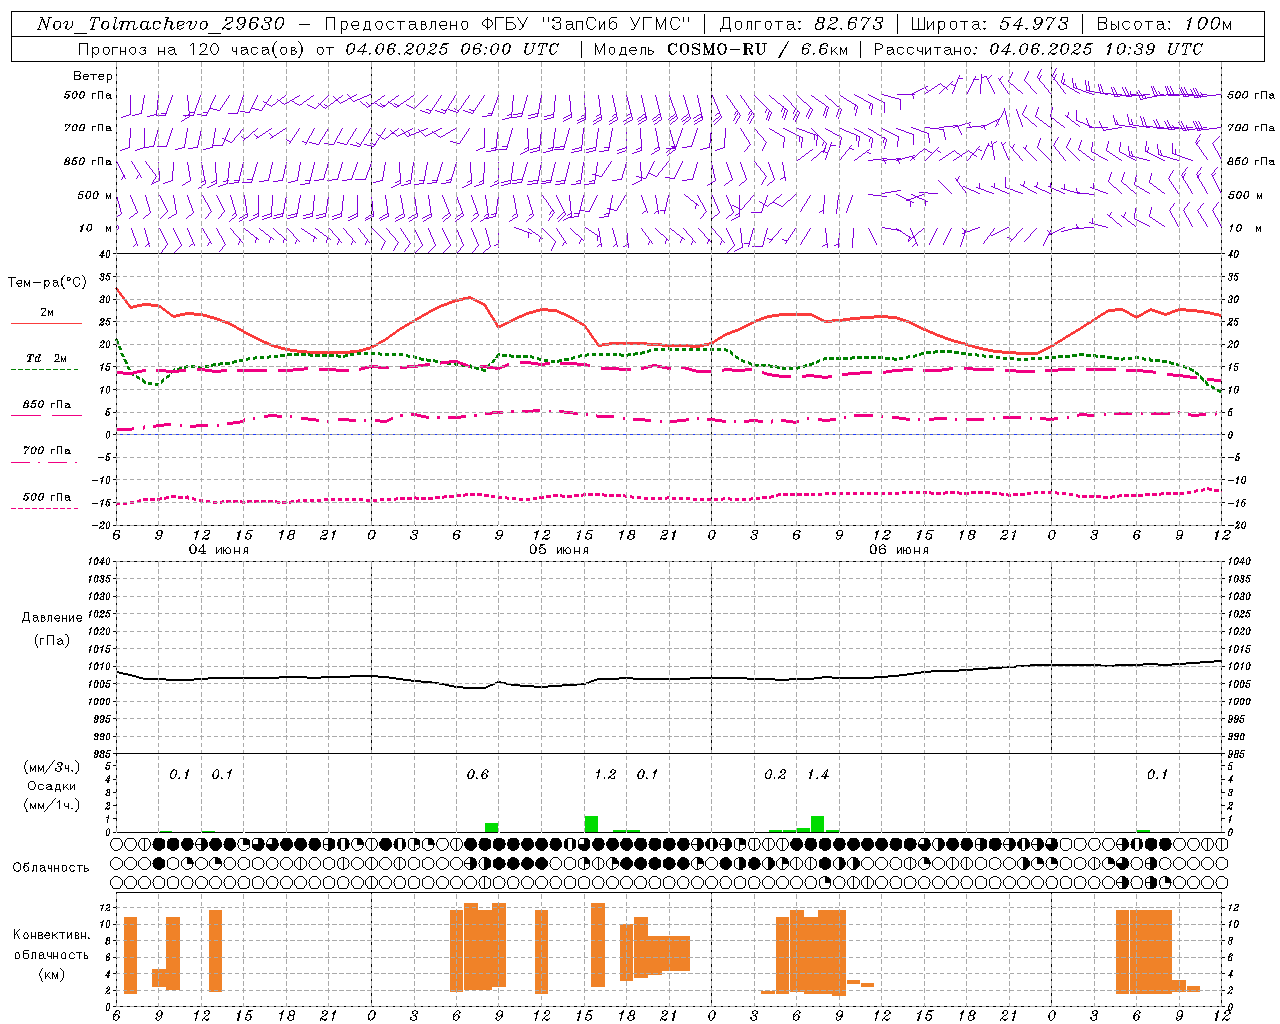
Task: Click the computed time 04.06.2025 10:39 UTC
Action: (1096, 49)
